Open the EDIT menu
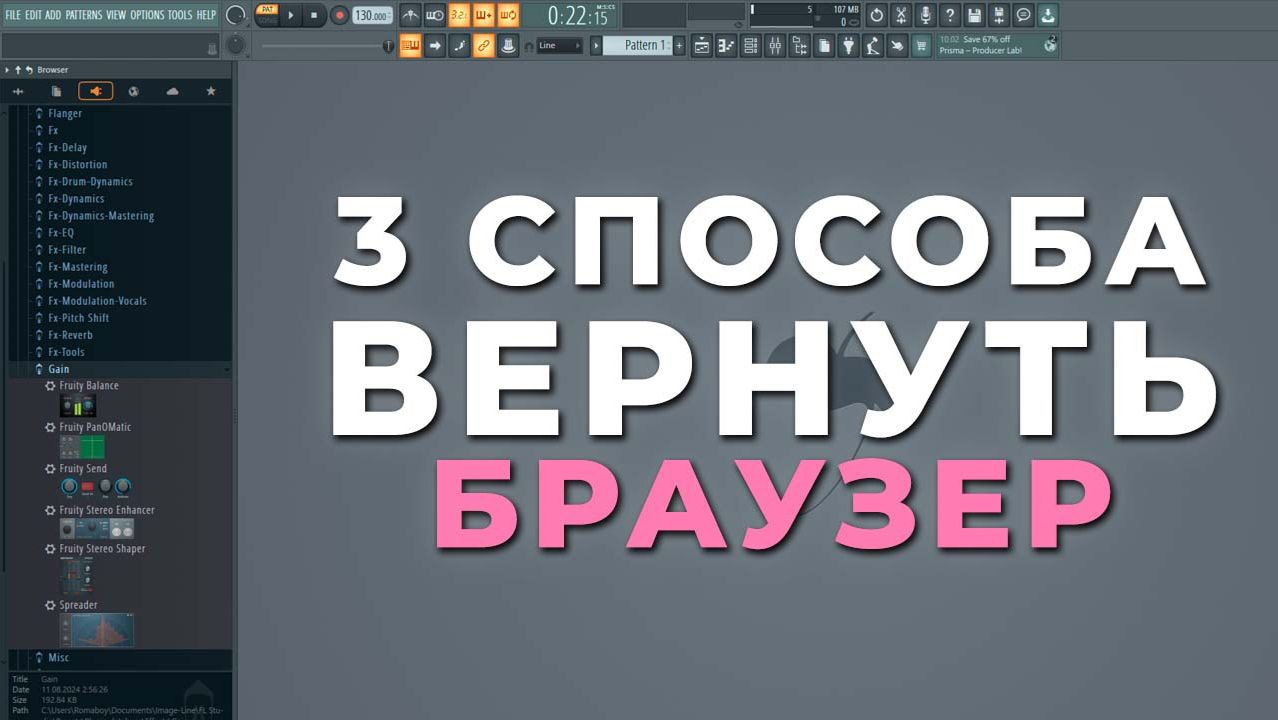Viewport: 1278px width, 720px height. 34,15
